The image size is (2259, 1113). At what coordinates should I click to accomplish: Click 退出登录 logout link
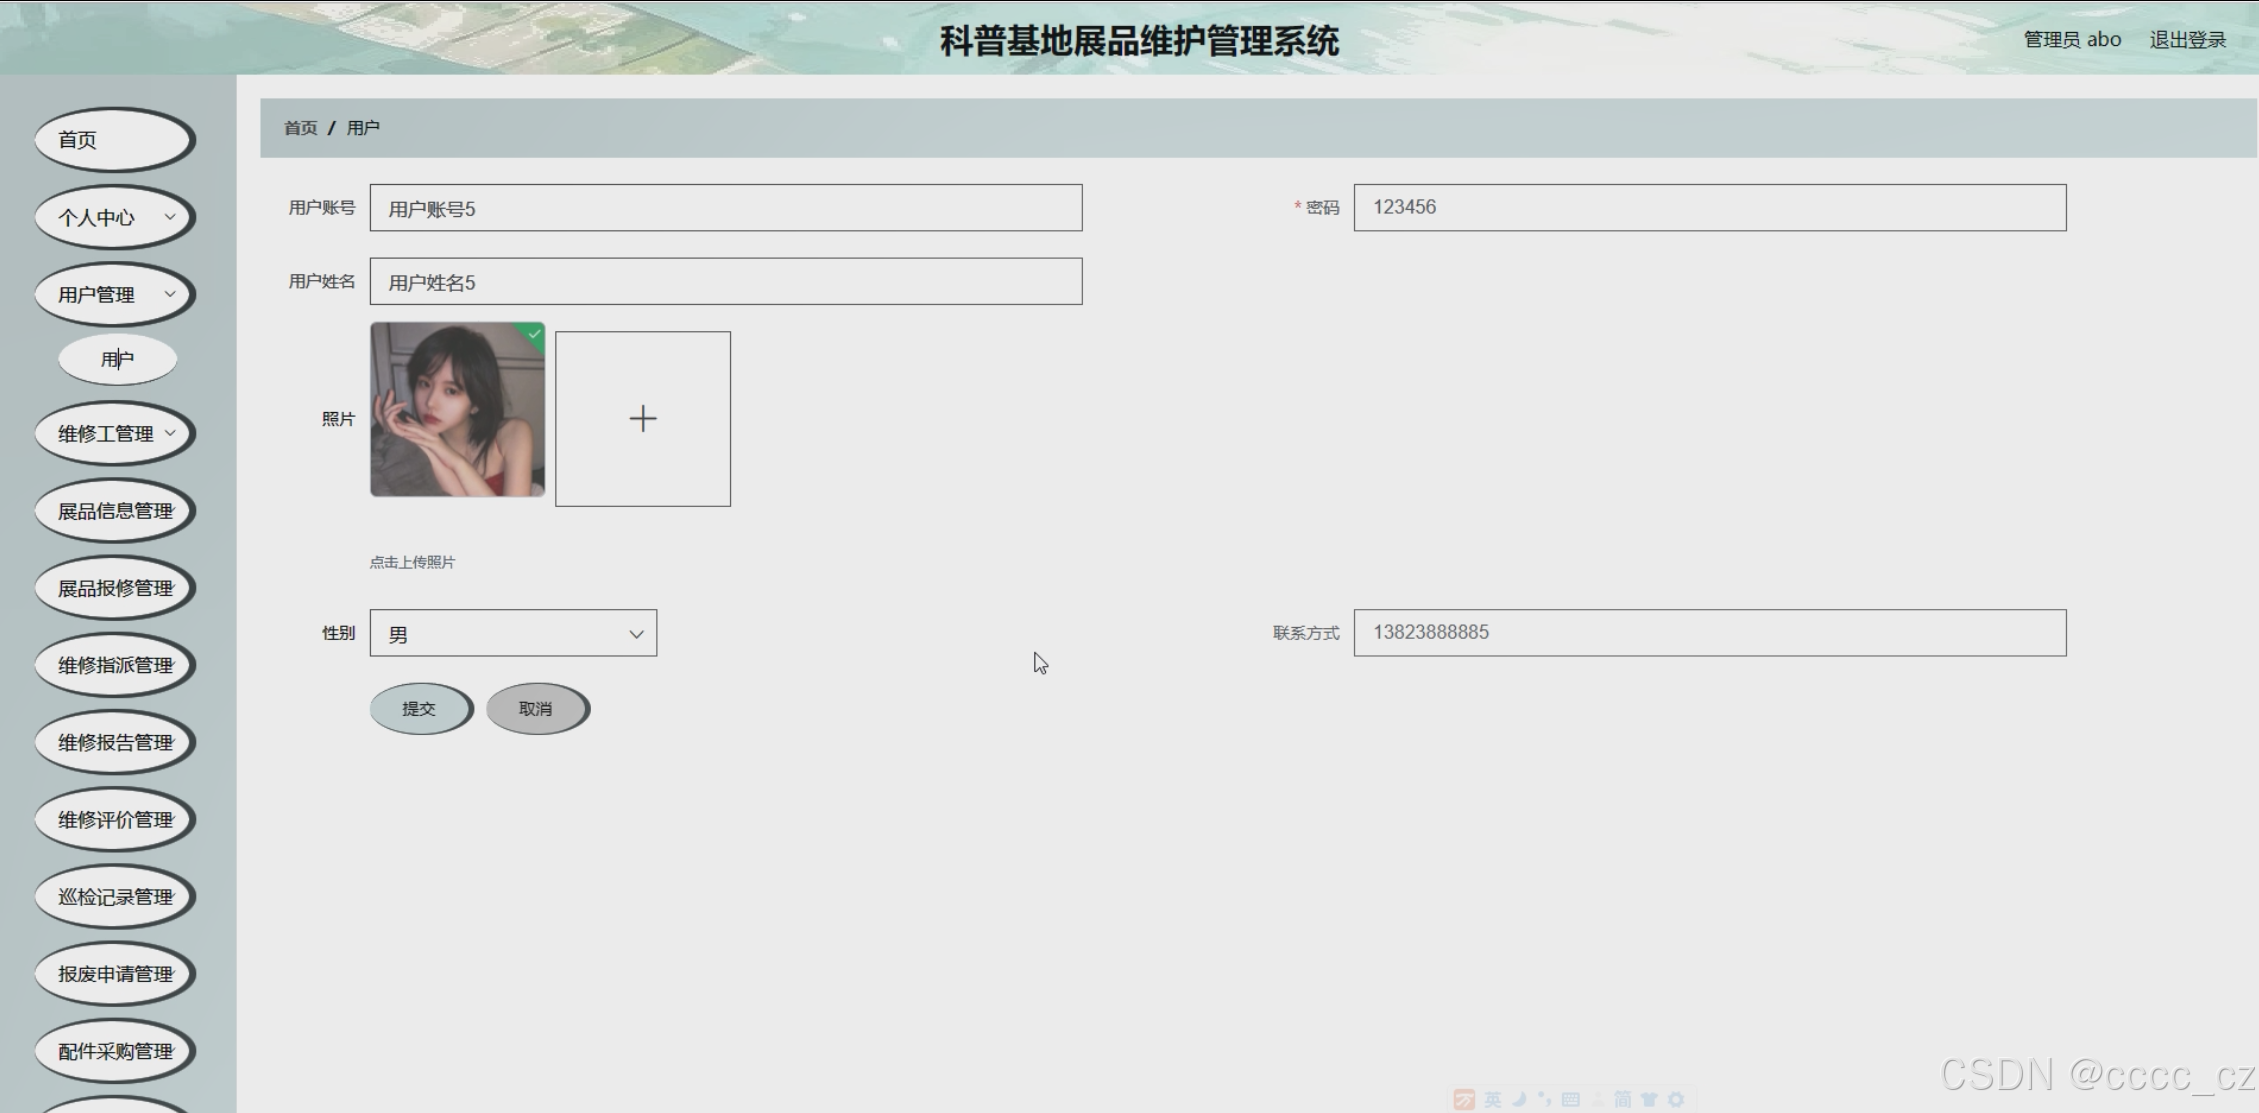pyautogui.click(x=2187, y=39)
